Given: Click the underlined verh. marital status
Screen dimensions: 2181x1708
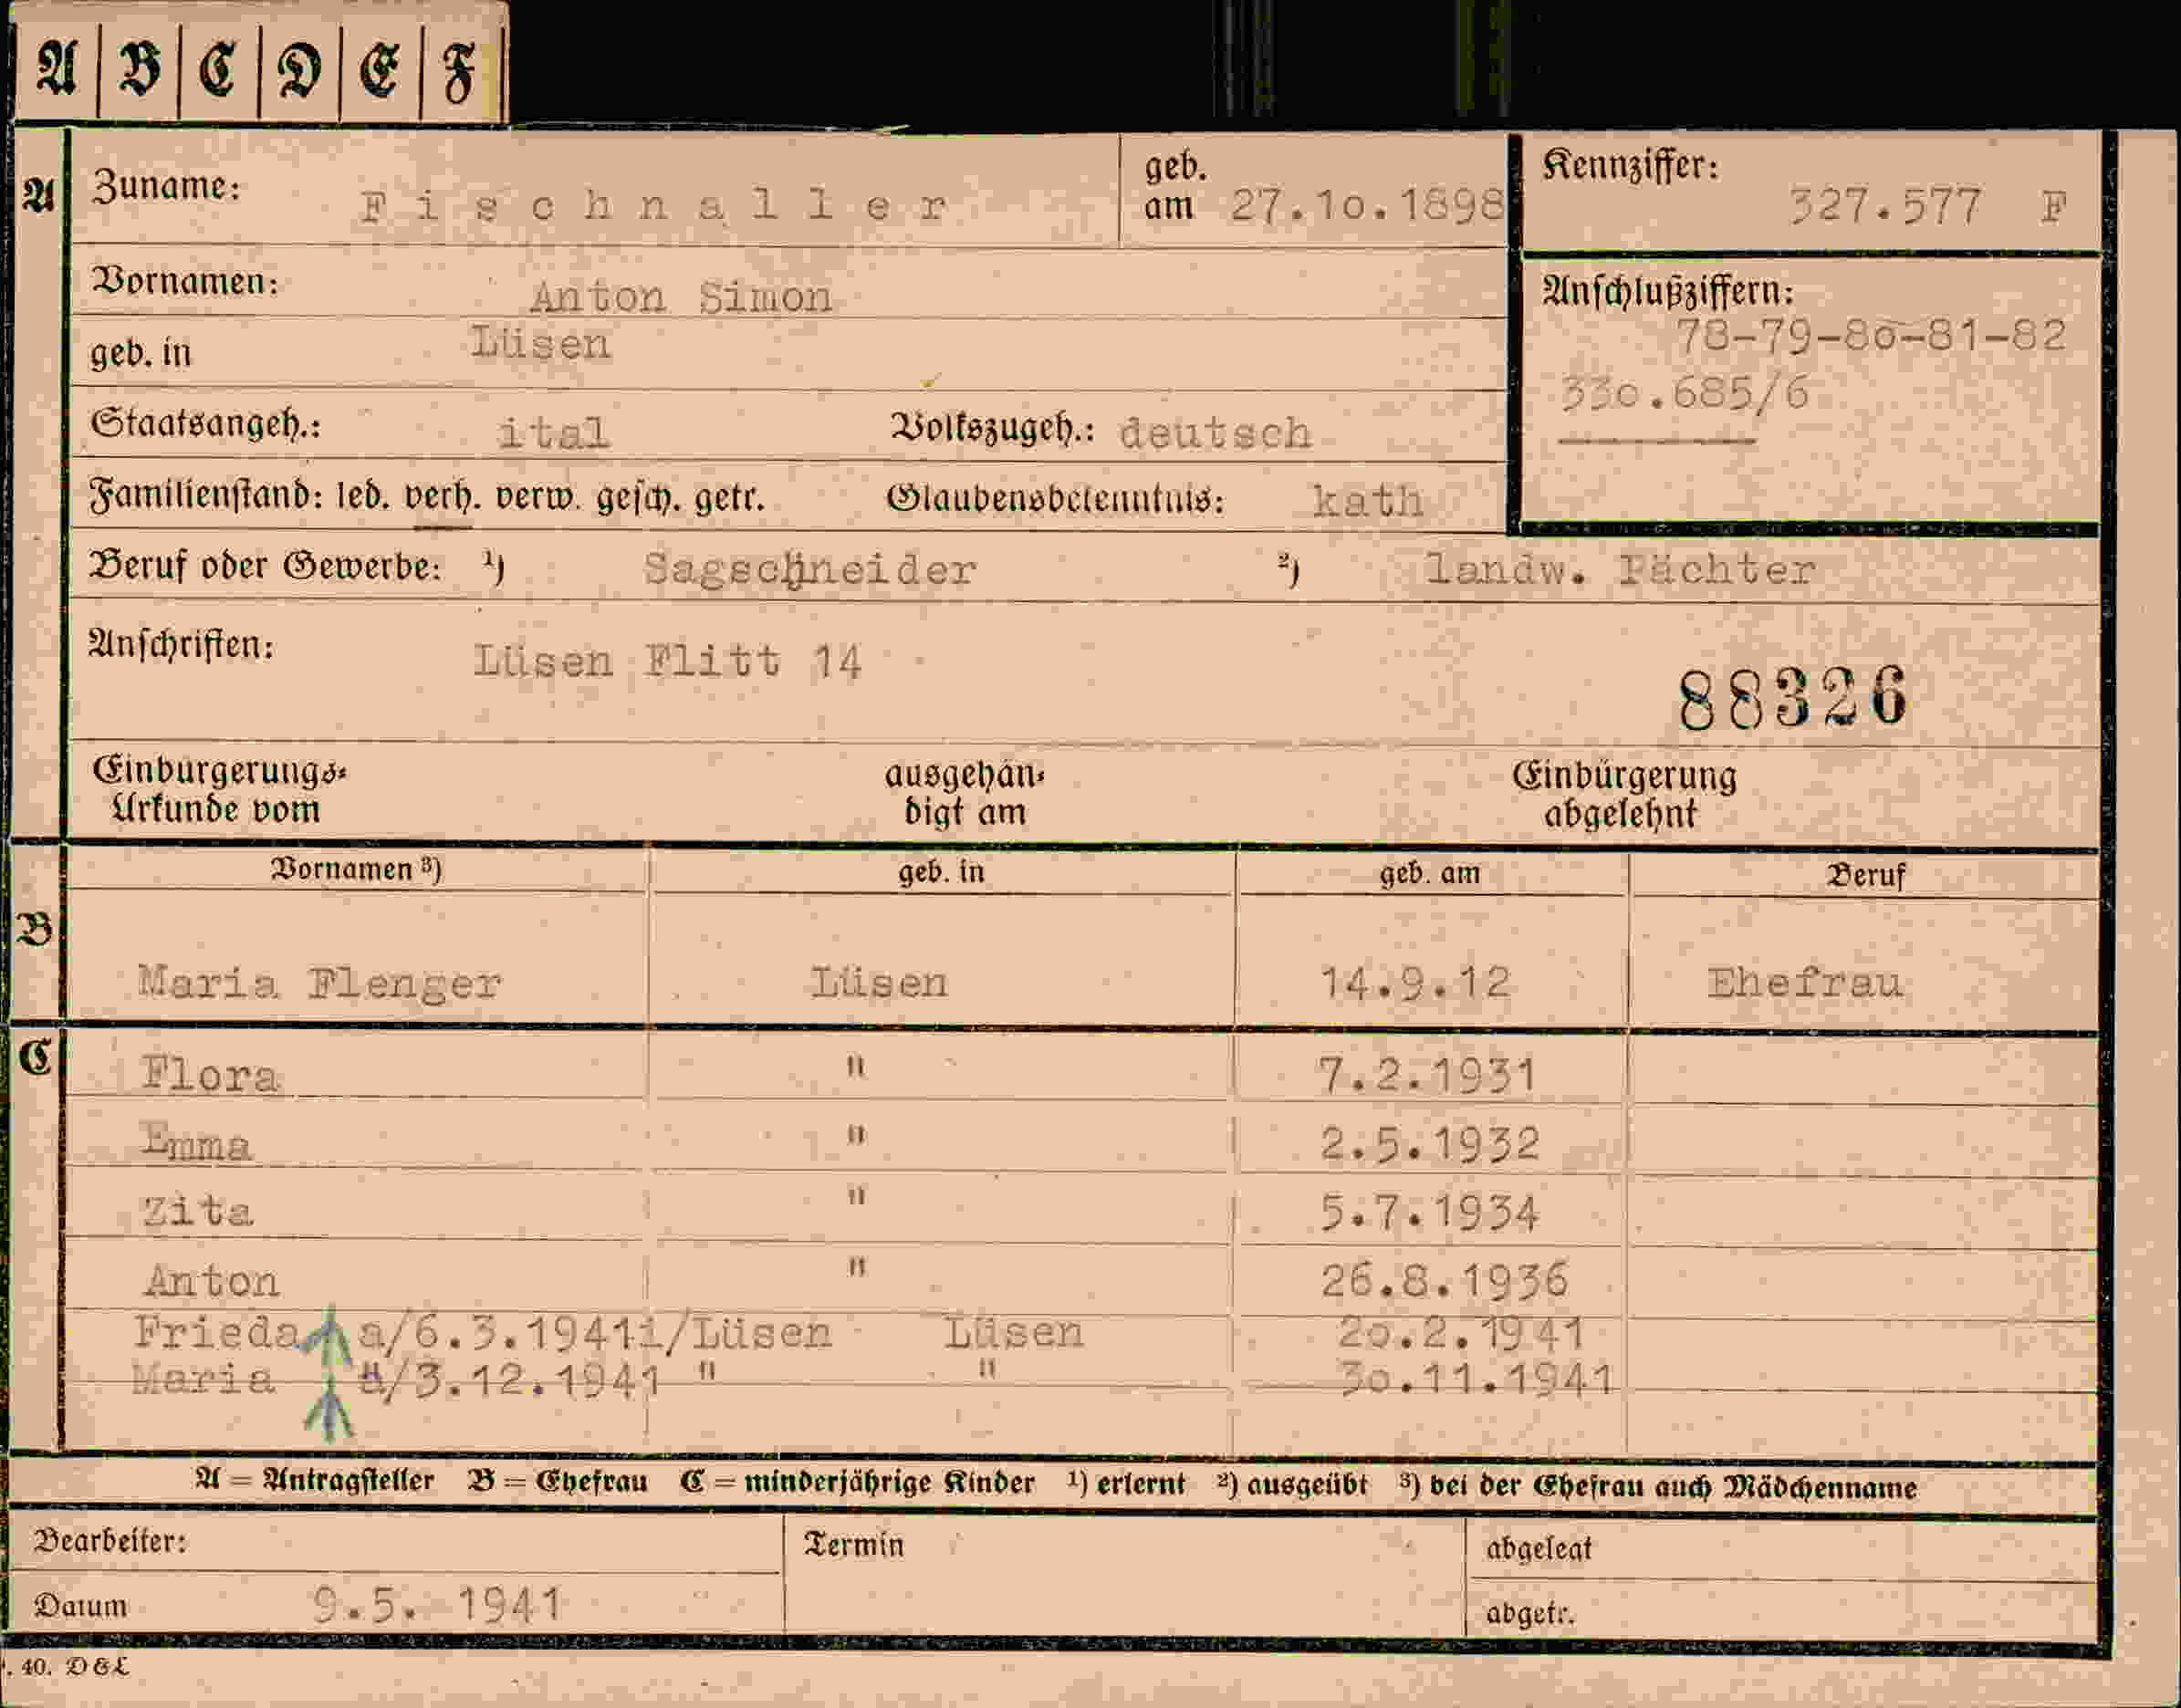Looking at the screenshot, I should point(441,498).
